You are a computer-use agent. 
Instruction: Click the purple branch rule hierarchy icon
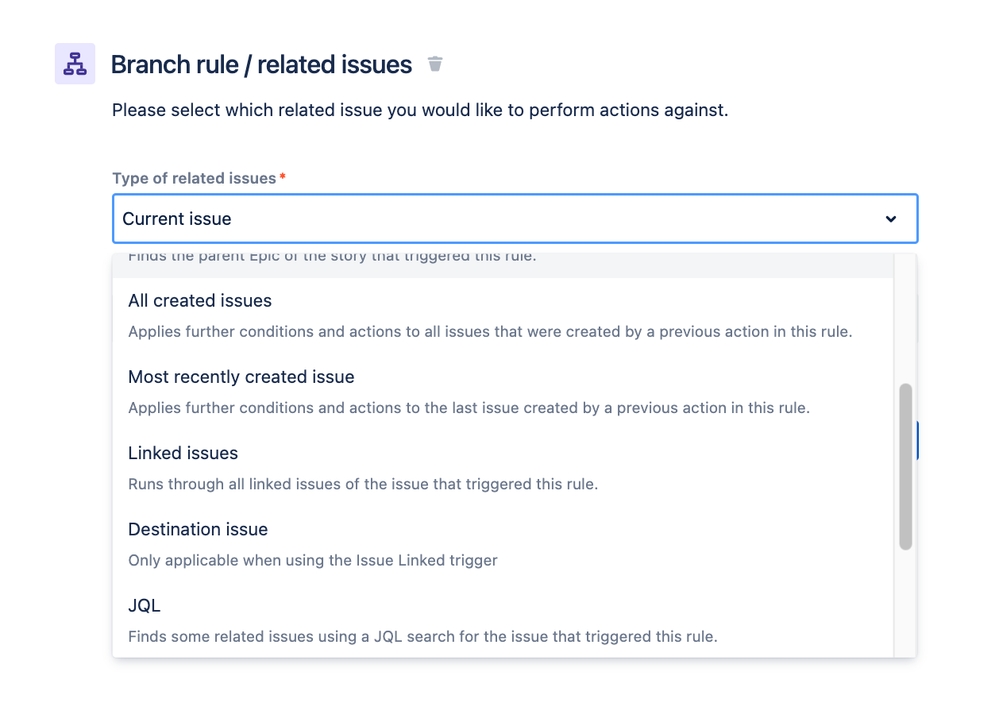click(x=75, y=64)
